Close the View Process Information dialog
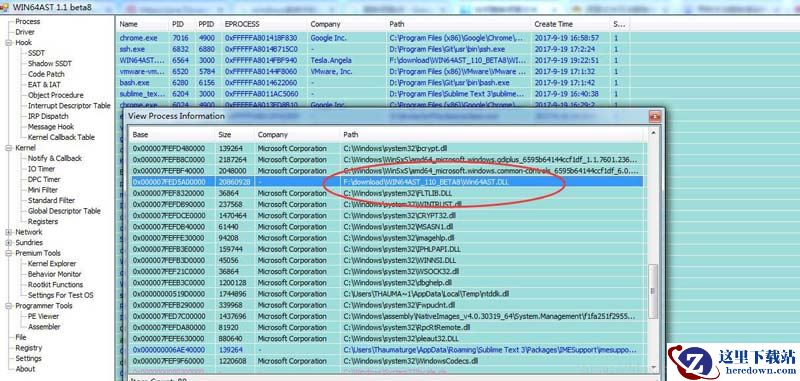The width and height of the screenshot is (800, 381). pyautogui.click(x=655, y=117)
